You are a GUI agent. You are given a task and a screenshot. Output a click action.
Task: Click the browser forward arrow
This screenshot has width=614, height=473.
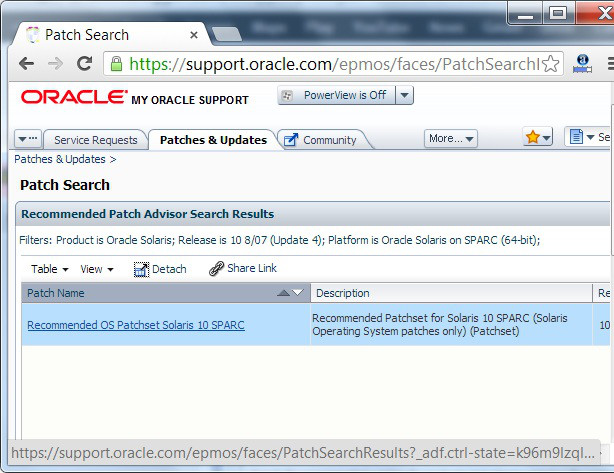pyautogui.click(x=55, y=64)
